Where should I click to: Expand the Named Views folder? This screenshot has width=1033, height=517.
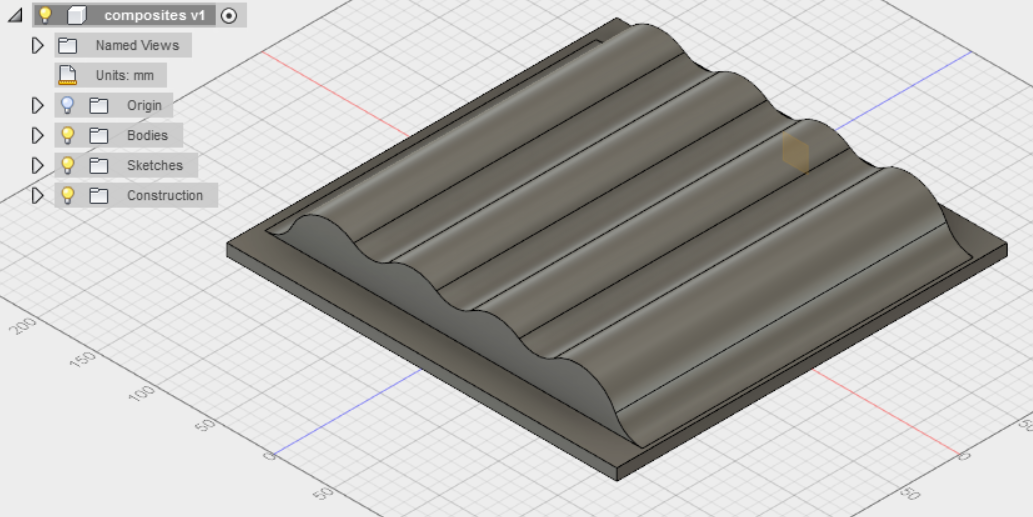pos(38,45)
